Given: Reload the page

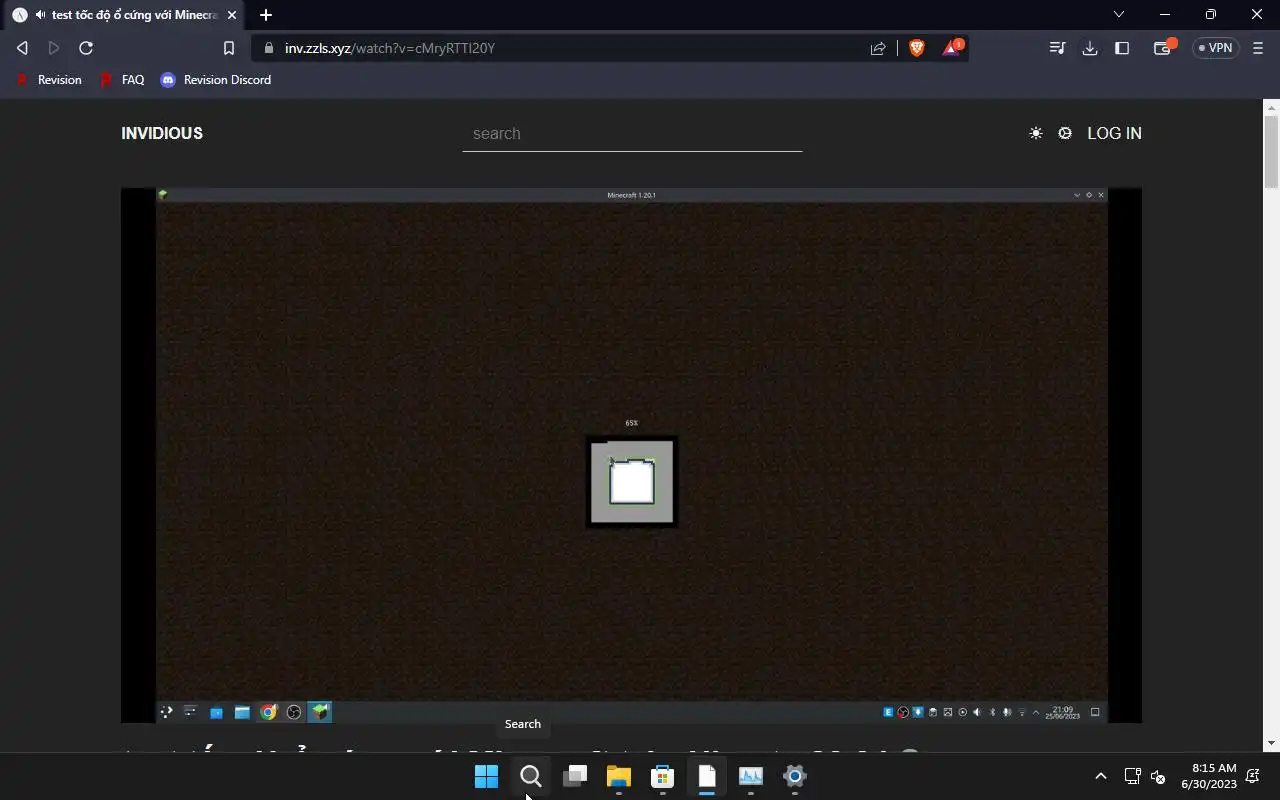Looking at the screenshot, I should pos(86,48).
